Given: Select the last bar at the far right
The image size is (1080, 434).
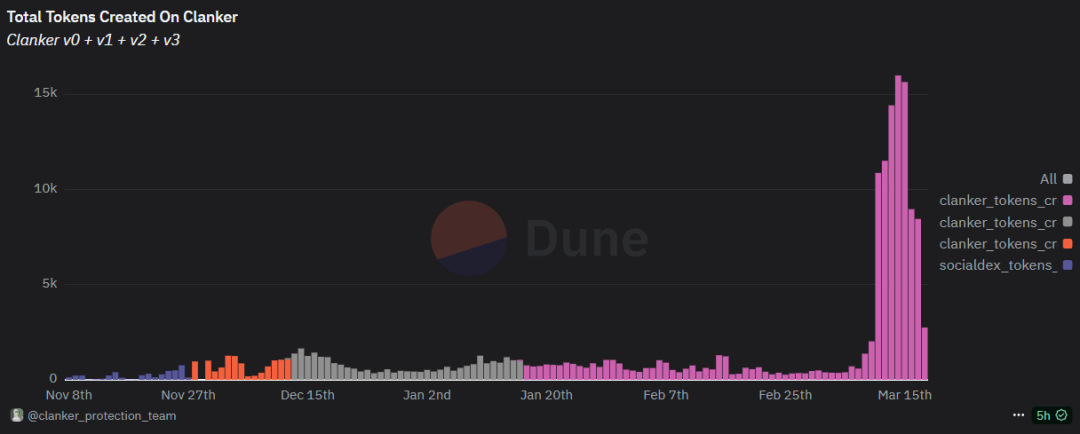Looking at the screenshot, I should pyautogui.click(x=925, y=354).
